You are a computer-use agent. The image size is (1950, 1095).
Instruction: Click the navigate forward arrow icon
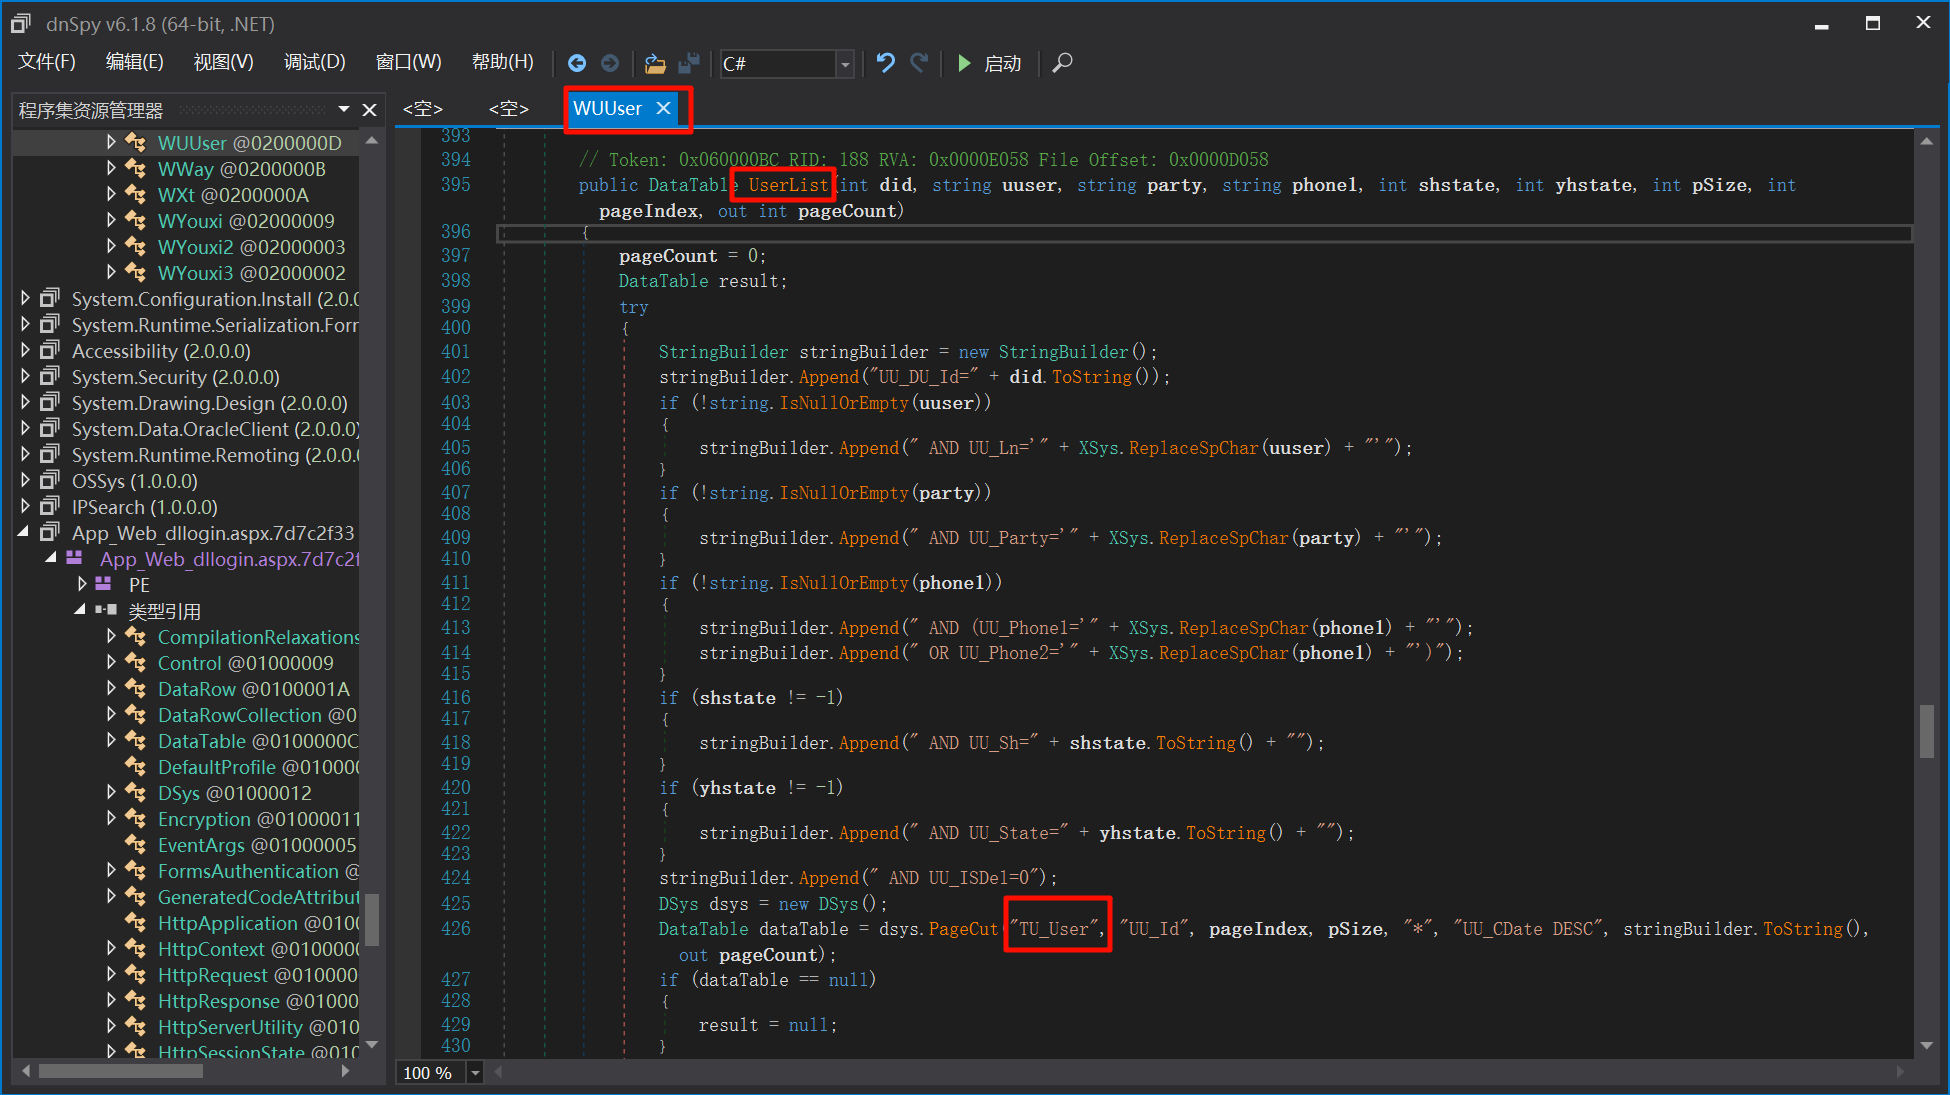(x=609, y=63)
